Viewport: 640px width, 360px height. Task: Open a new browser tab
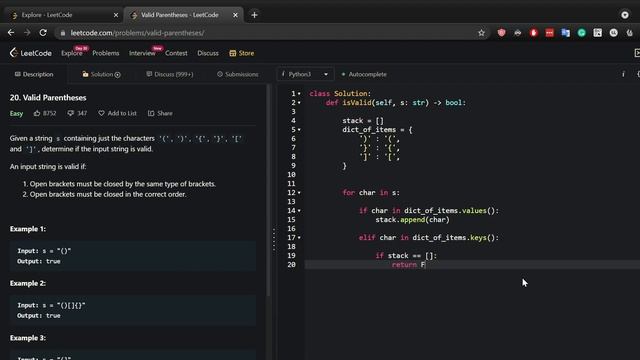tap(254, 15)
